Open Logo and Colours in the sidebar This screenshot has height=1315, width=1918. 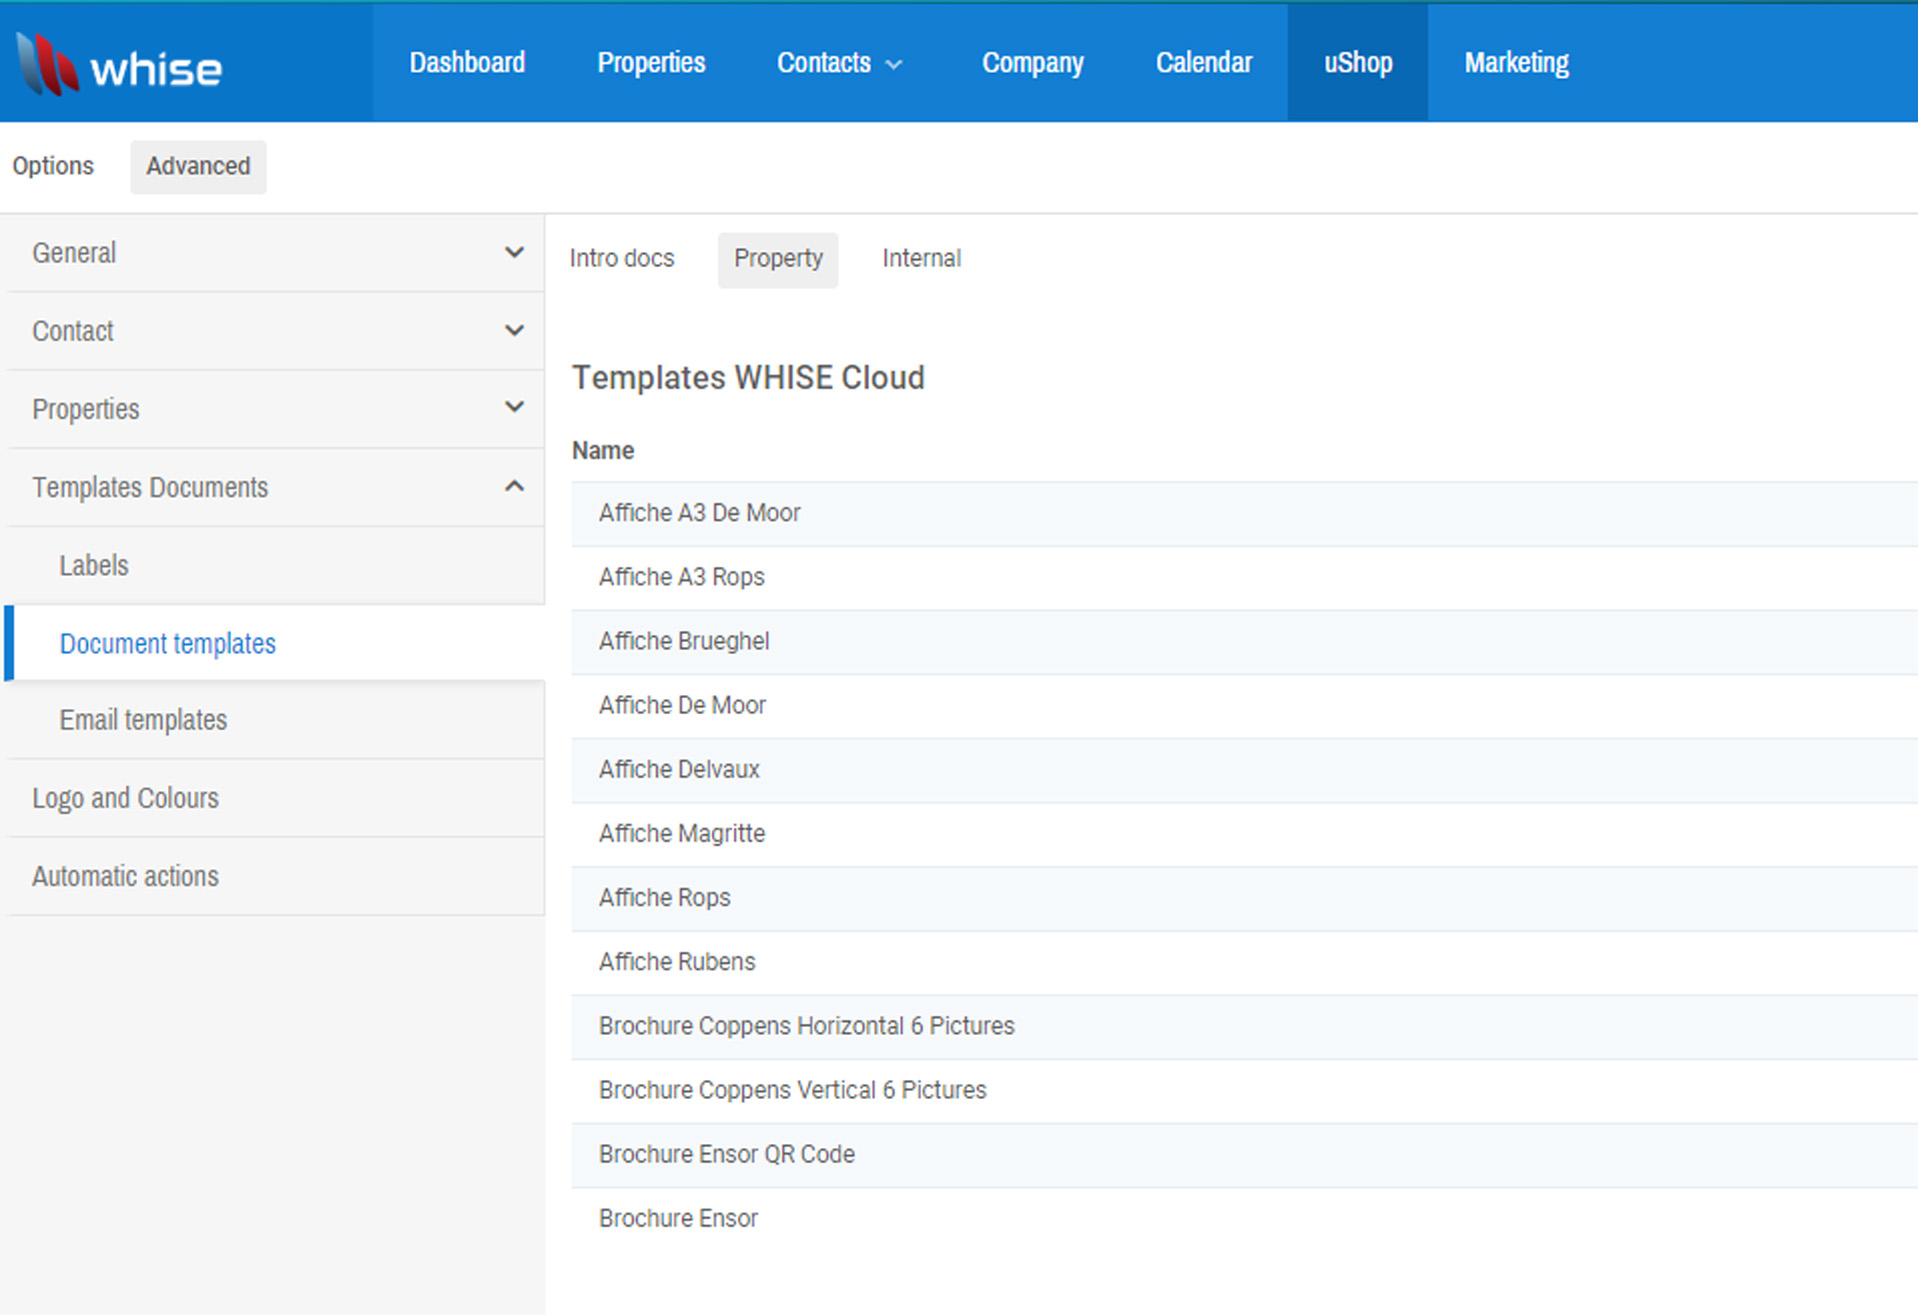click(275, 798)
